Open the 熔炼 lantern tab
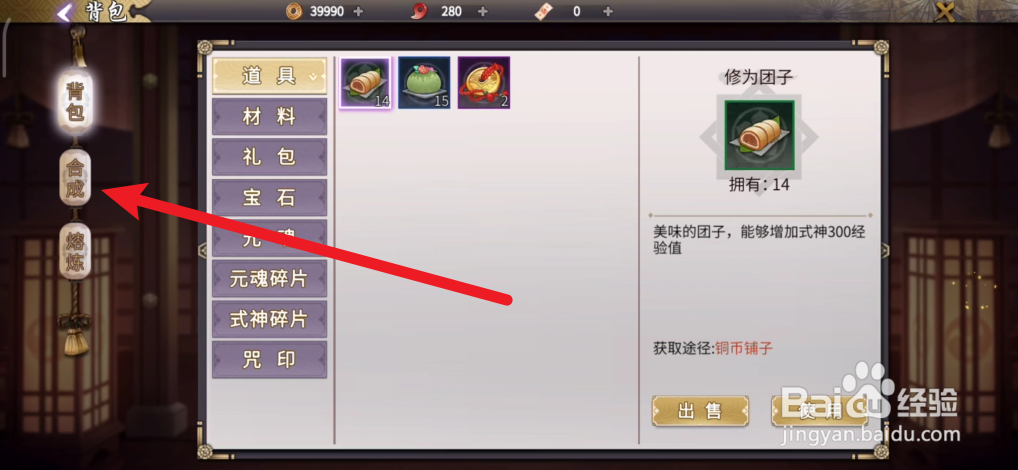 (75, 251)
